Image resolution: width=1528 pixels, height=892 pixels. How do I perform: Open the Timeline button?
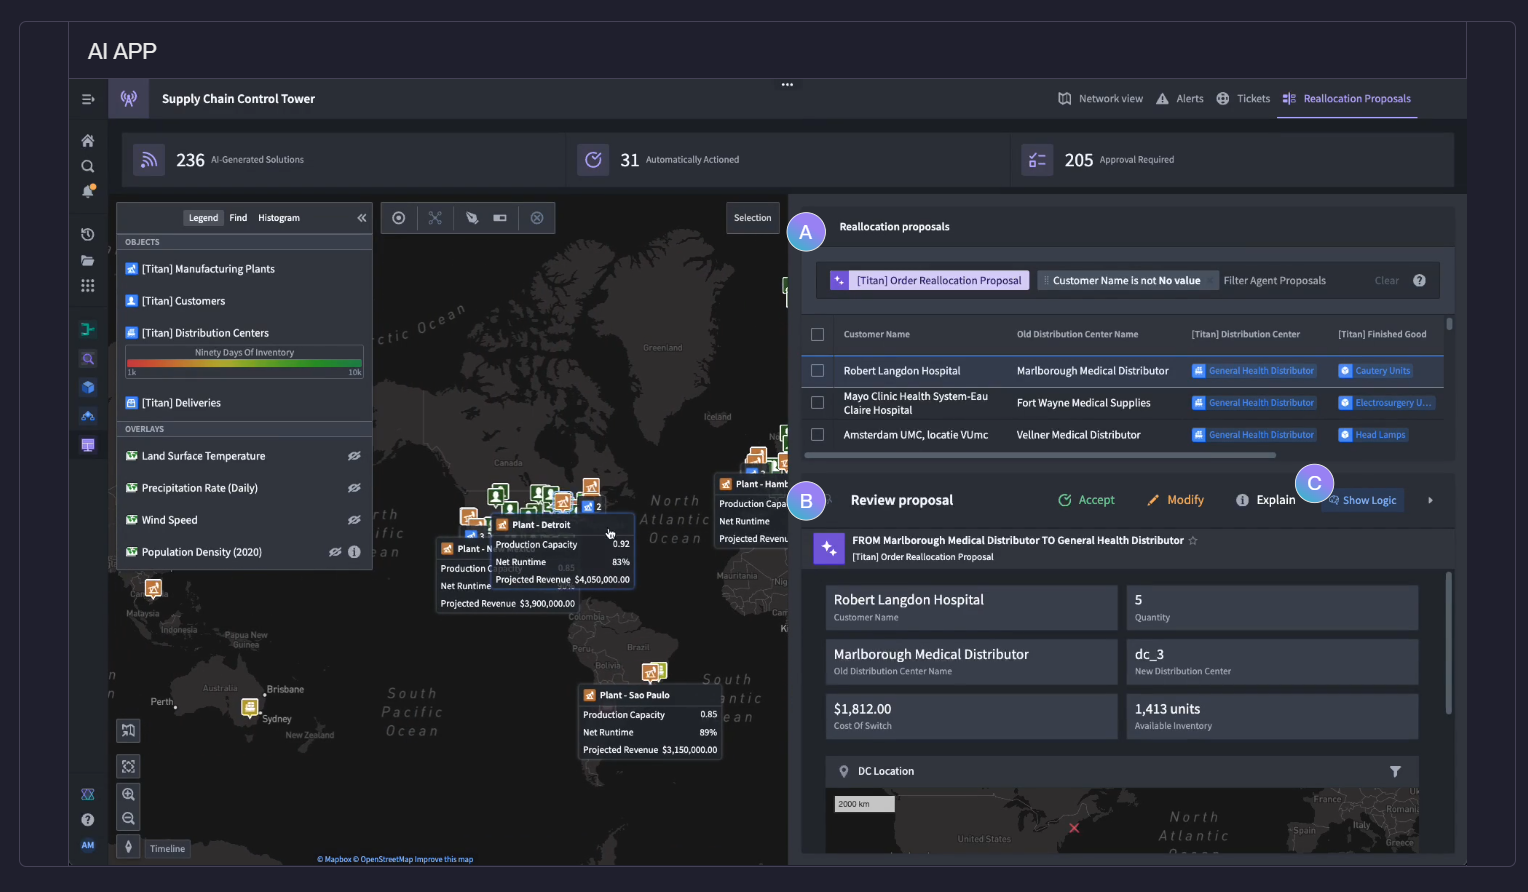coord(167,849)
